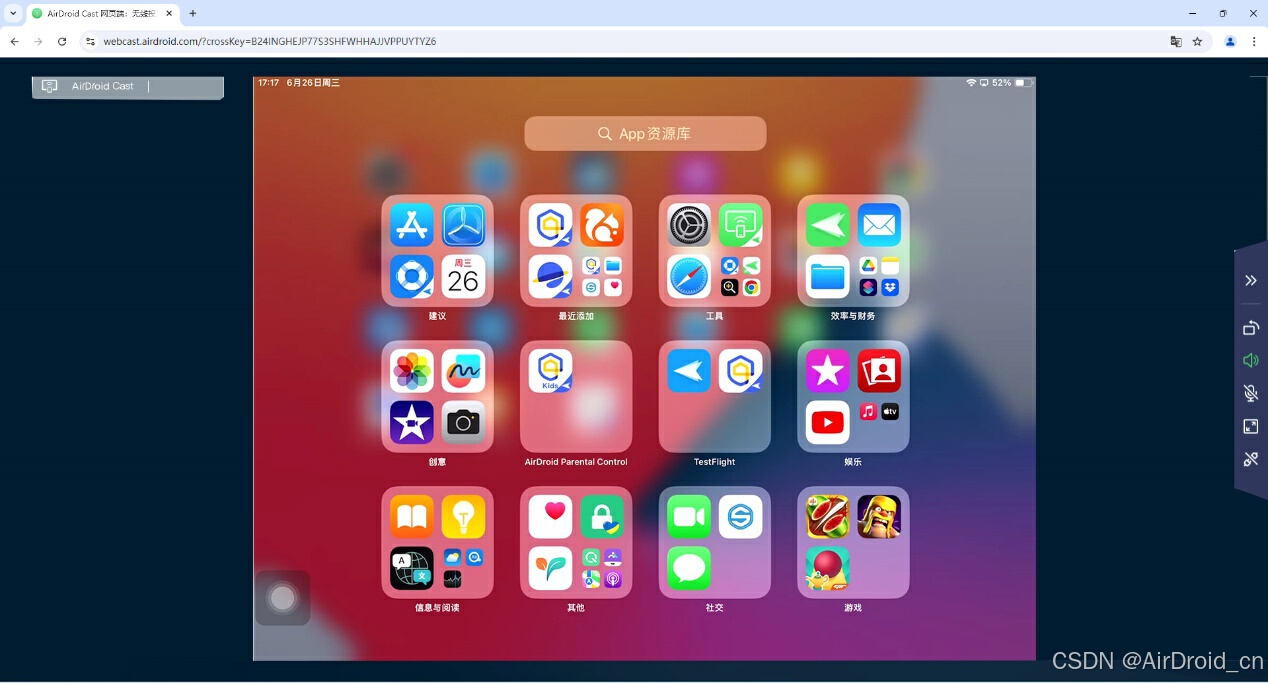
Task: Open the blue three-blade propeller app
Action: point(463,225)
